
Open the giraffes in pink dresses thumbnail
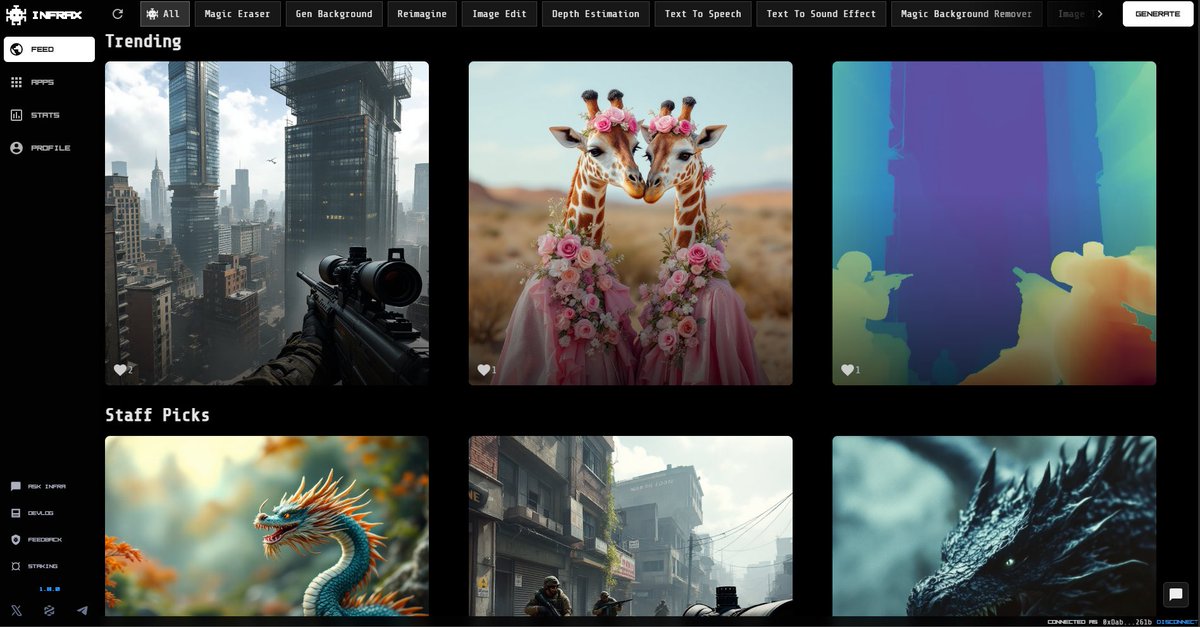pyautogui.click(x=630, y=223)
